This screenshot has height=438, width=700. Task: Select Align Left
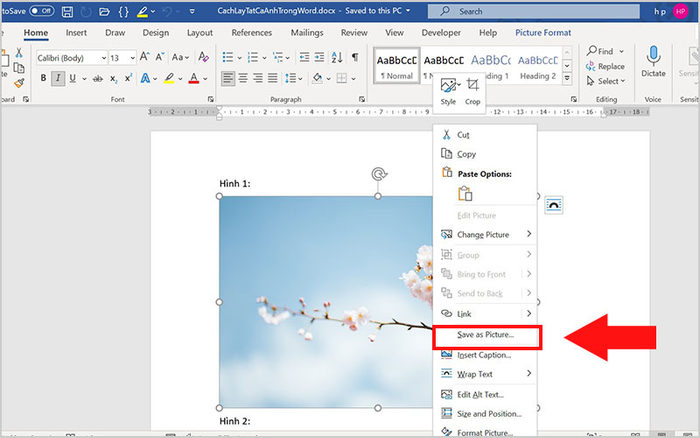[228, 79]
